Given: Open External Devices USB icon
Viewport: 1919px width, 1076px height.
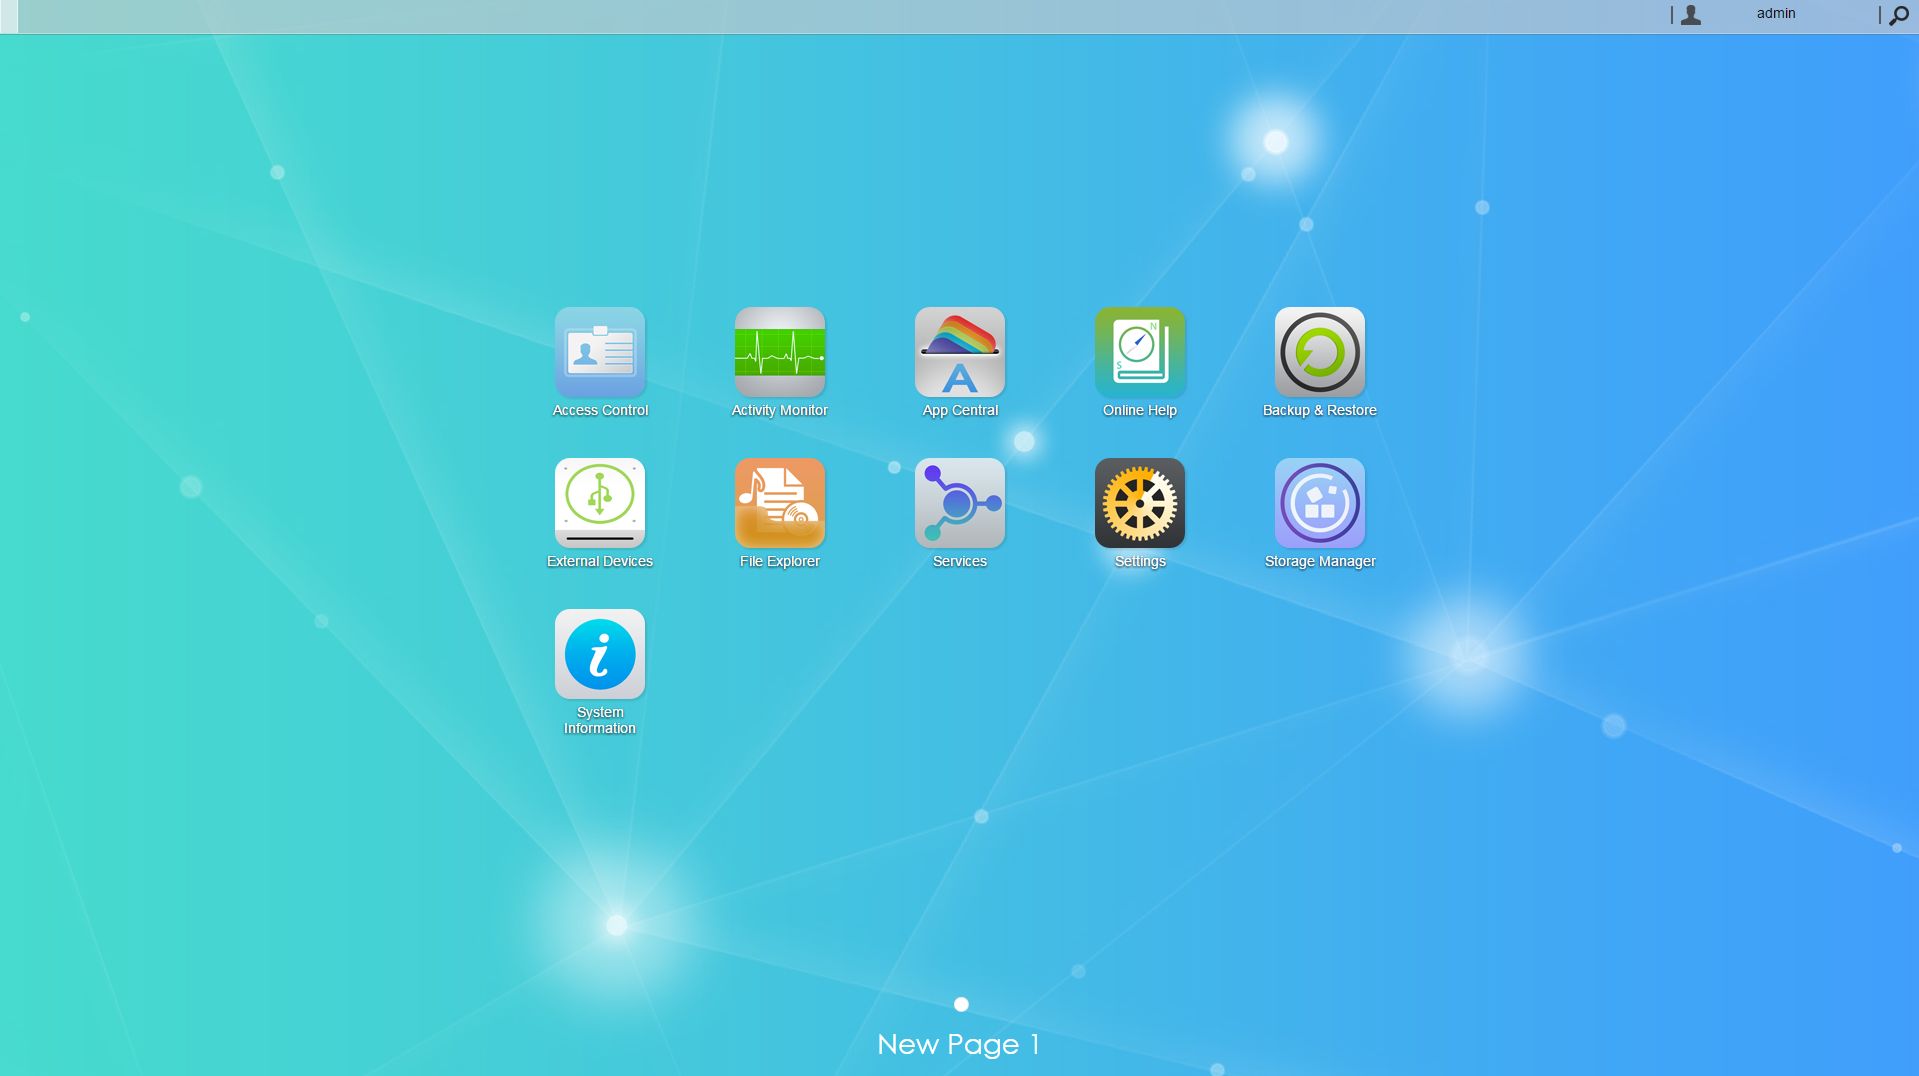Looking at the screenshot, I should 599,503.
